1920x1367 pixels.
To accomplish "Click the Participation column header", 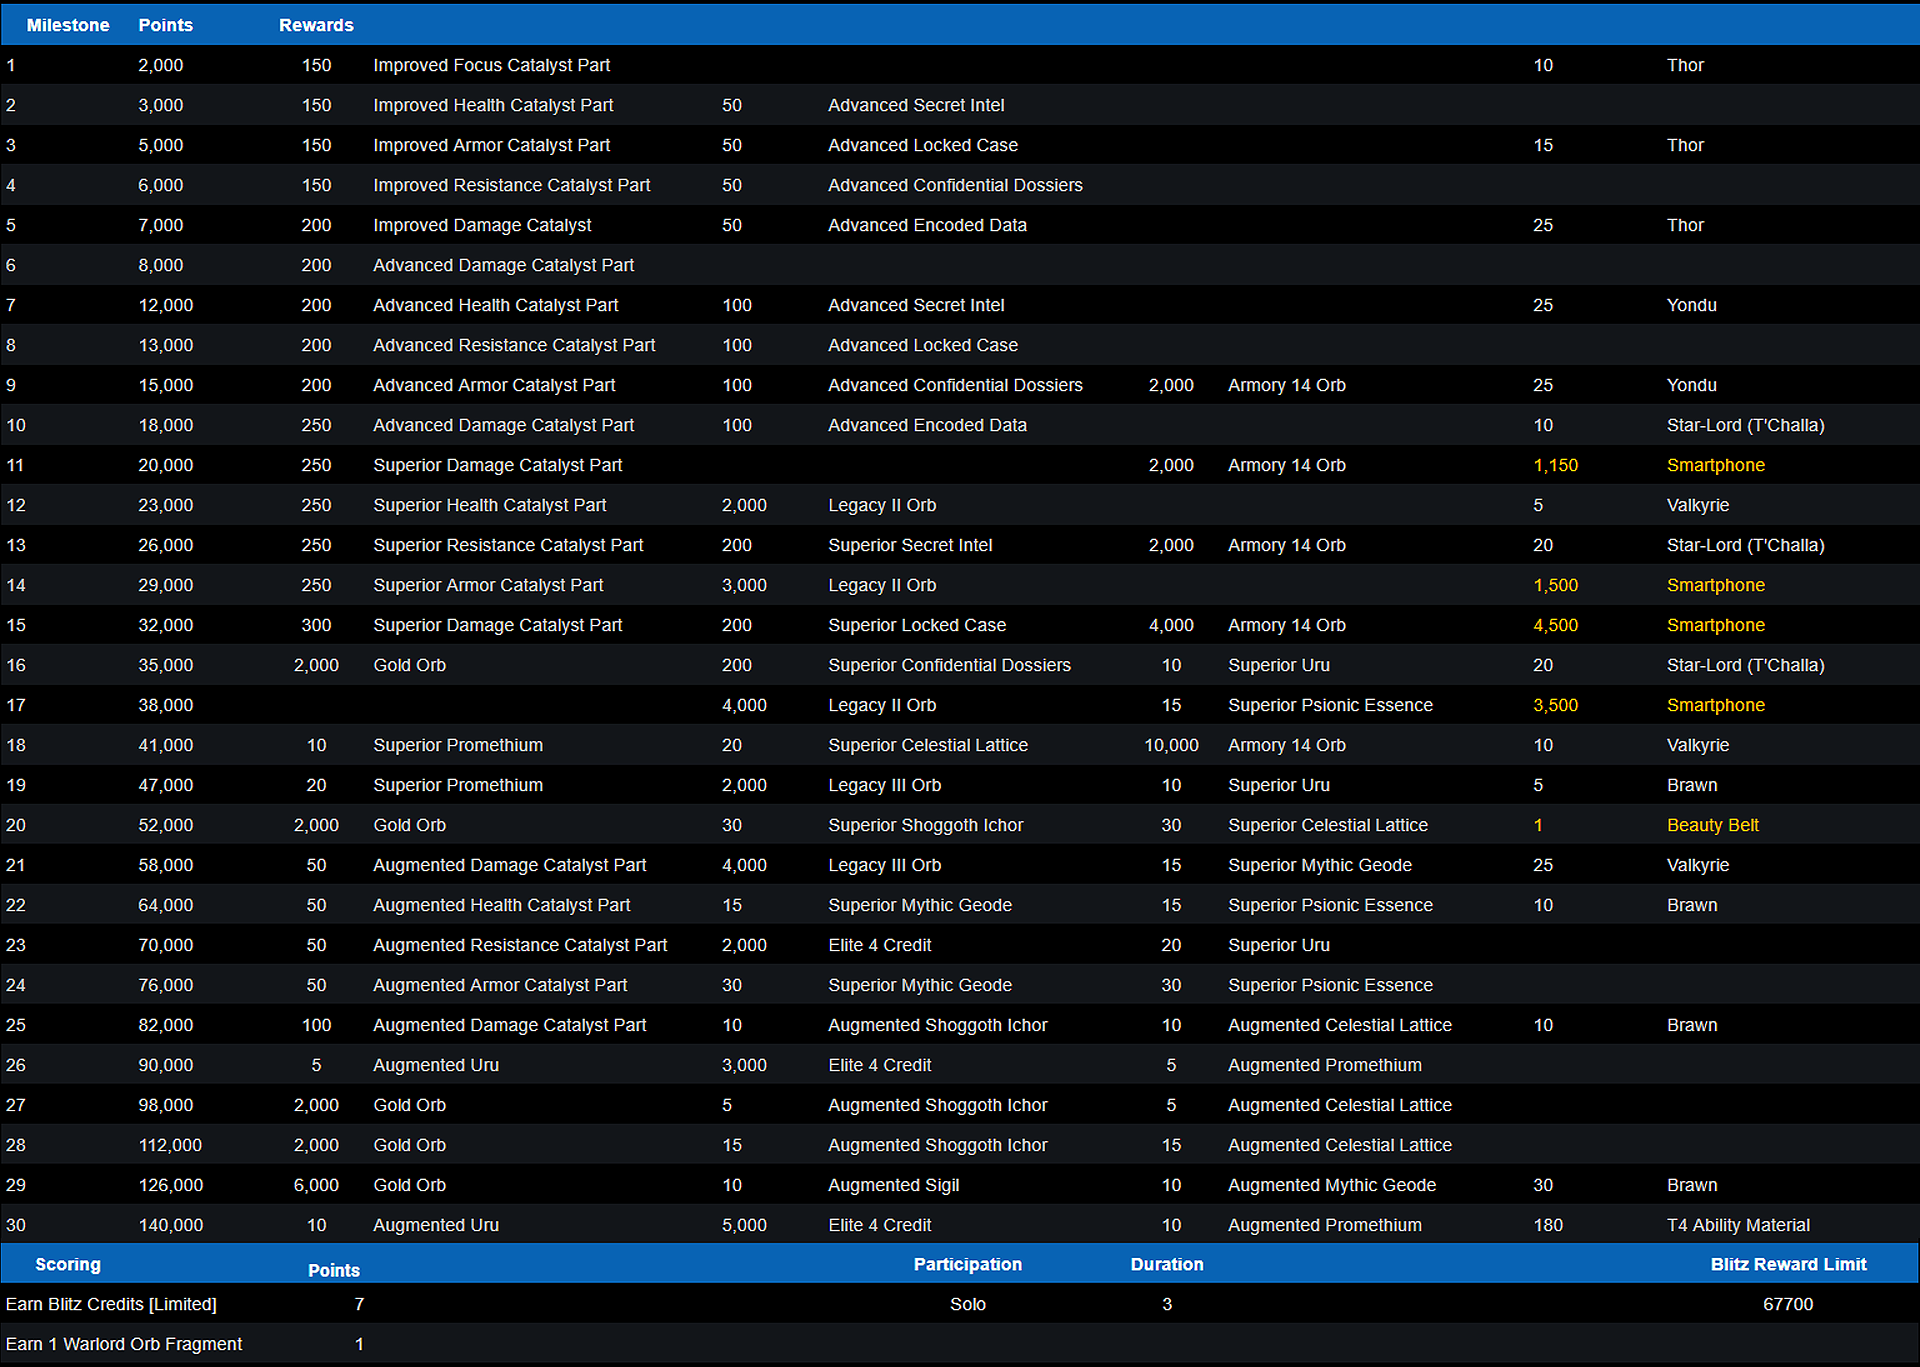I will click(x=967, y=1264).
